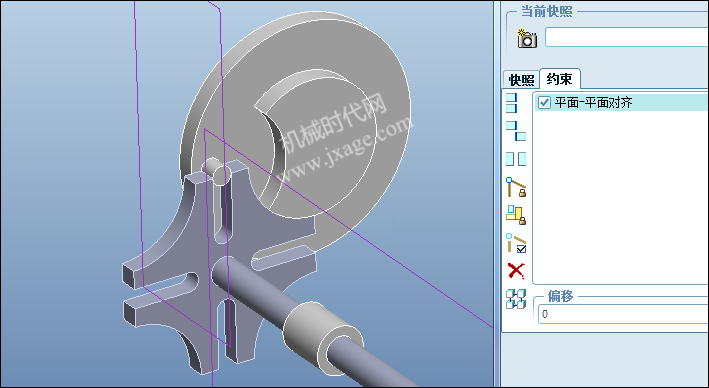The width and height of the screenshot is (709, 388).
Task: Select the body-body lock constraint icon
Action: pos(516,215)
